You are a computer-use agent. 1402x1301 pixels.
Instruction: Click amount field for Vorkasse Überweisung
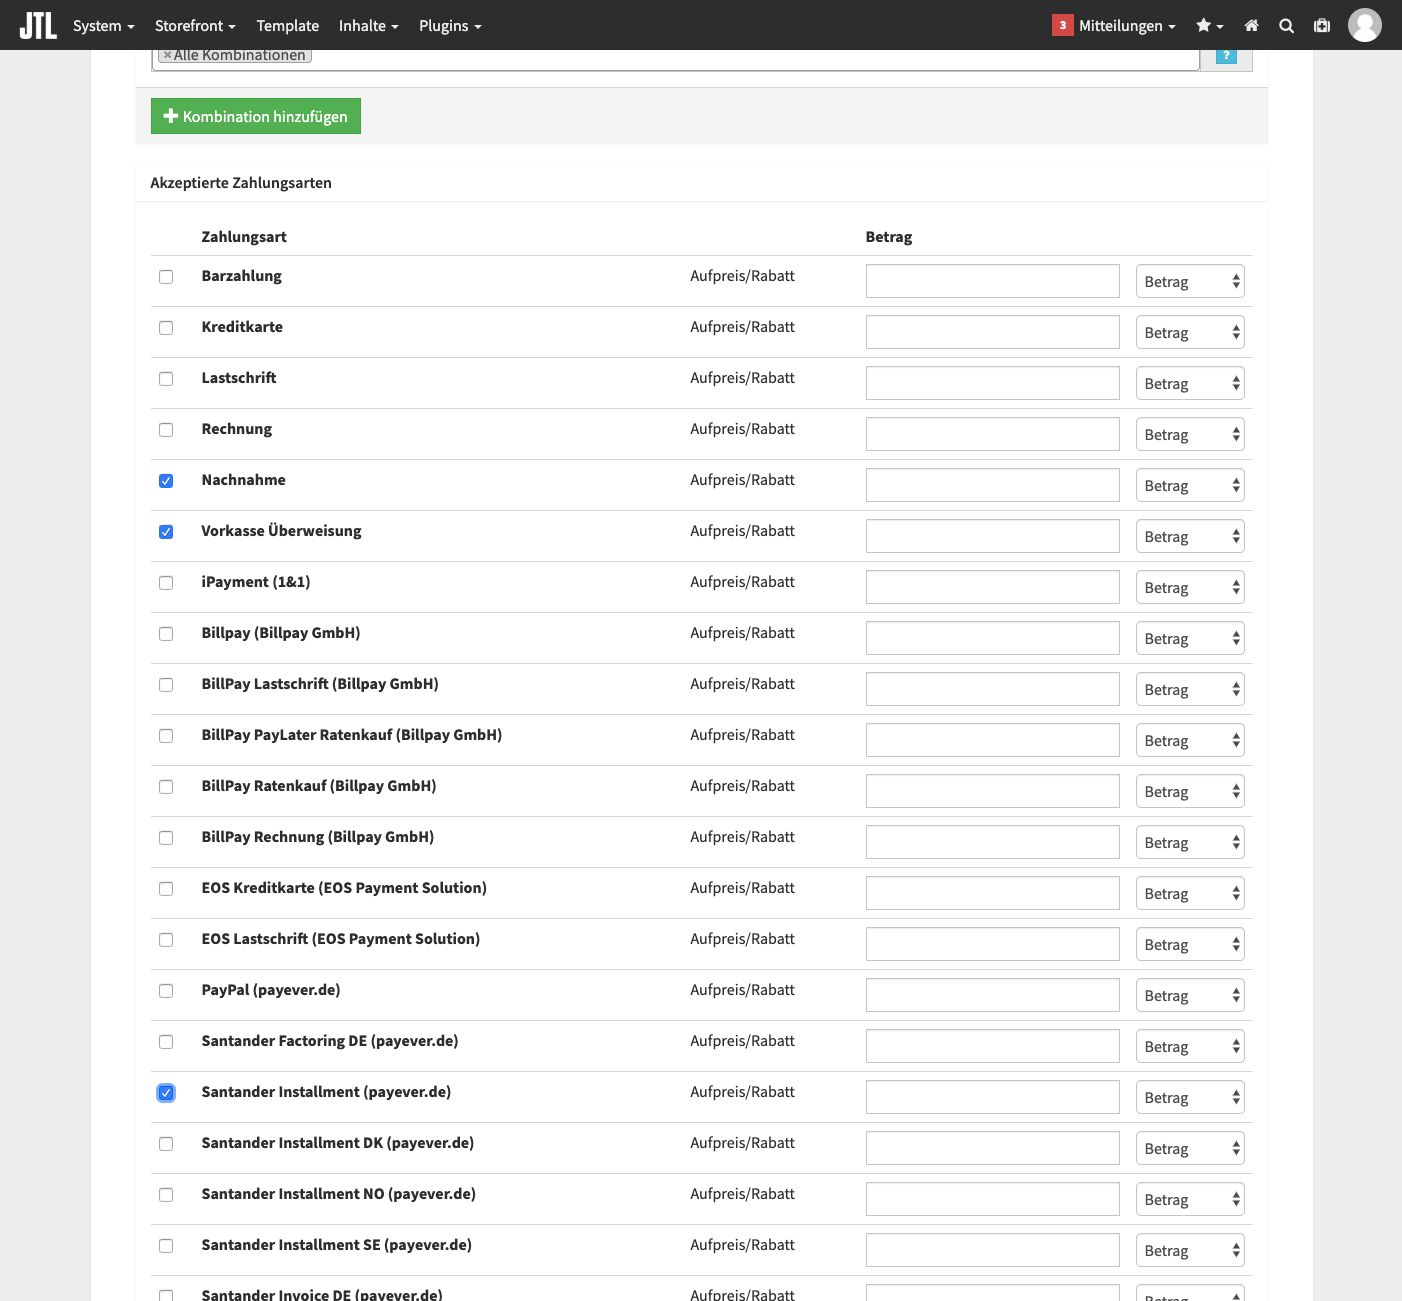(992, 536)
